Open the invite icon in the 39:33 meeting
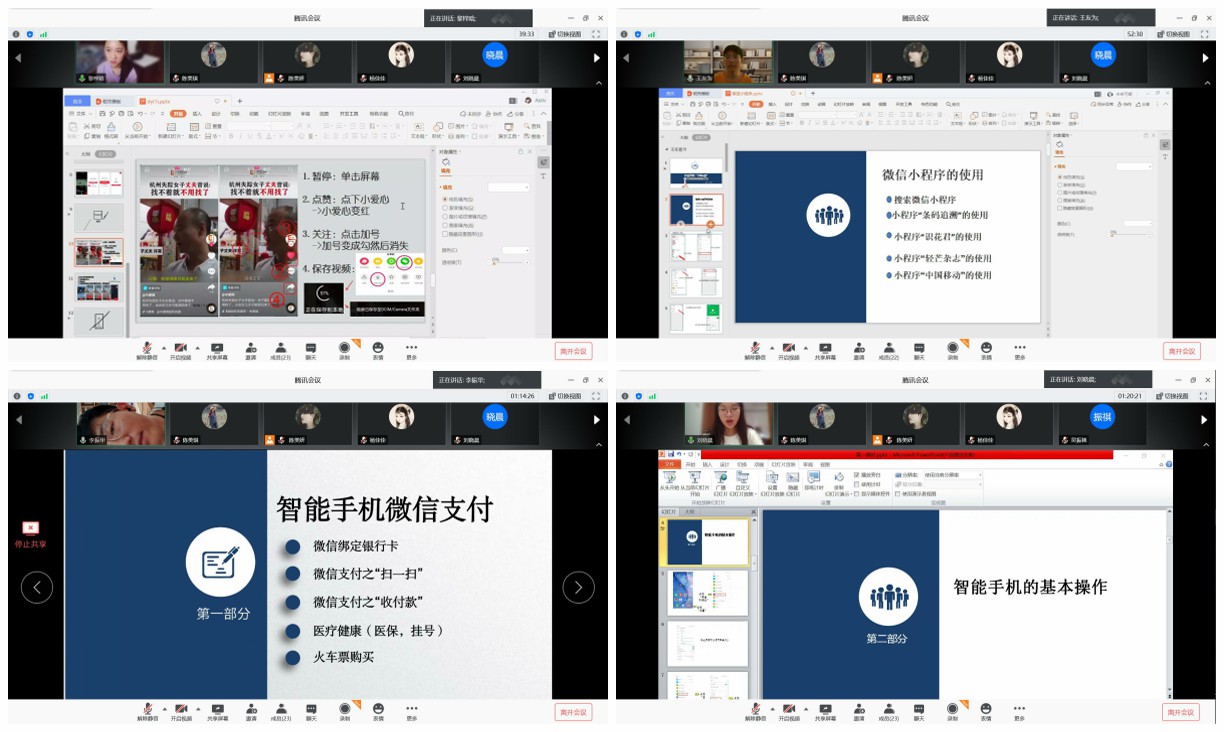Viewport: 1224px width, 732px height. coord(251,350)
